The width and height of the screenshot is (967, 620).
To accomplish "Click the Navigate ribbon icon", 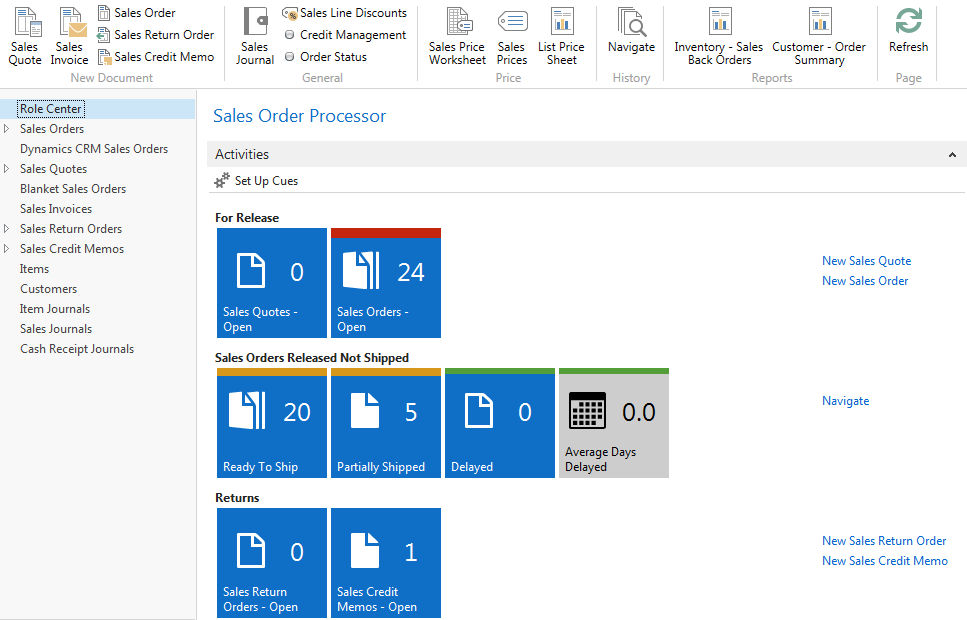I will tap(631, 22).
